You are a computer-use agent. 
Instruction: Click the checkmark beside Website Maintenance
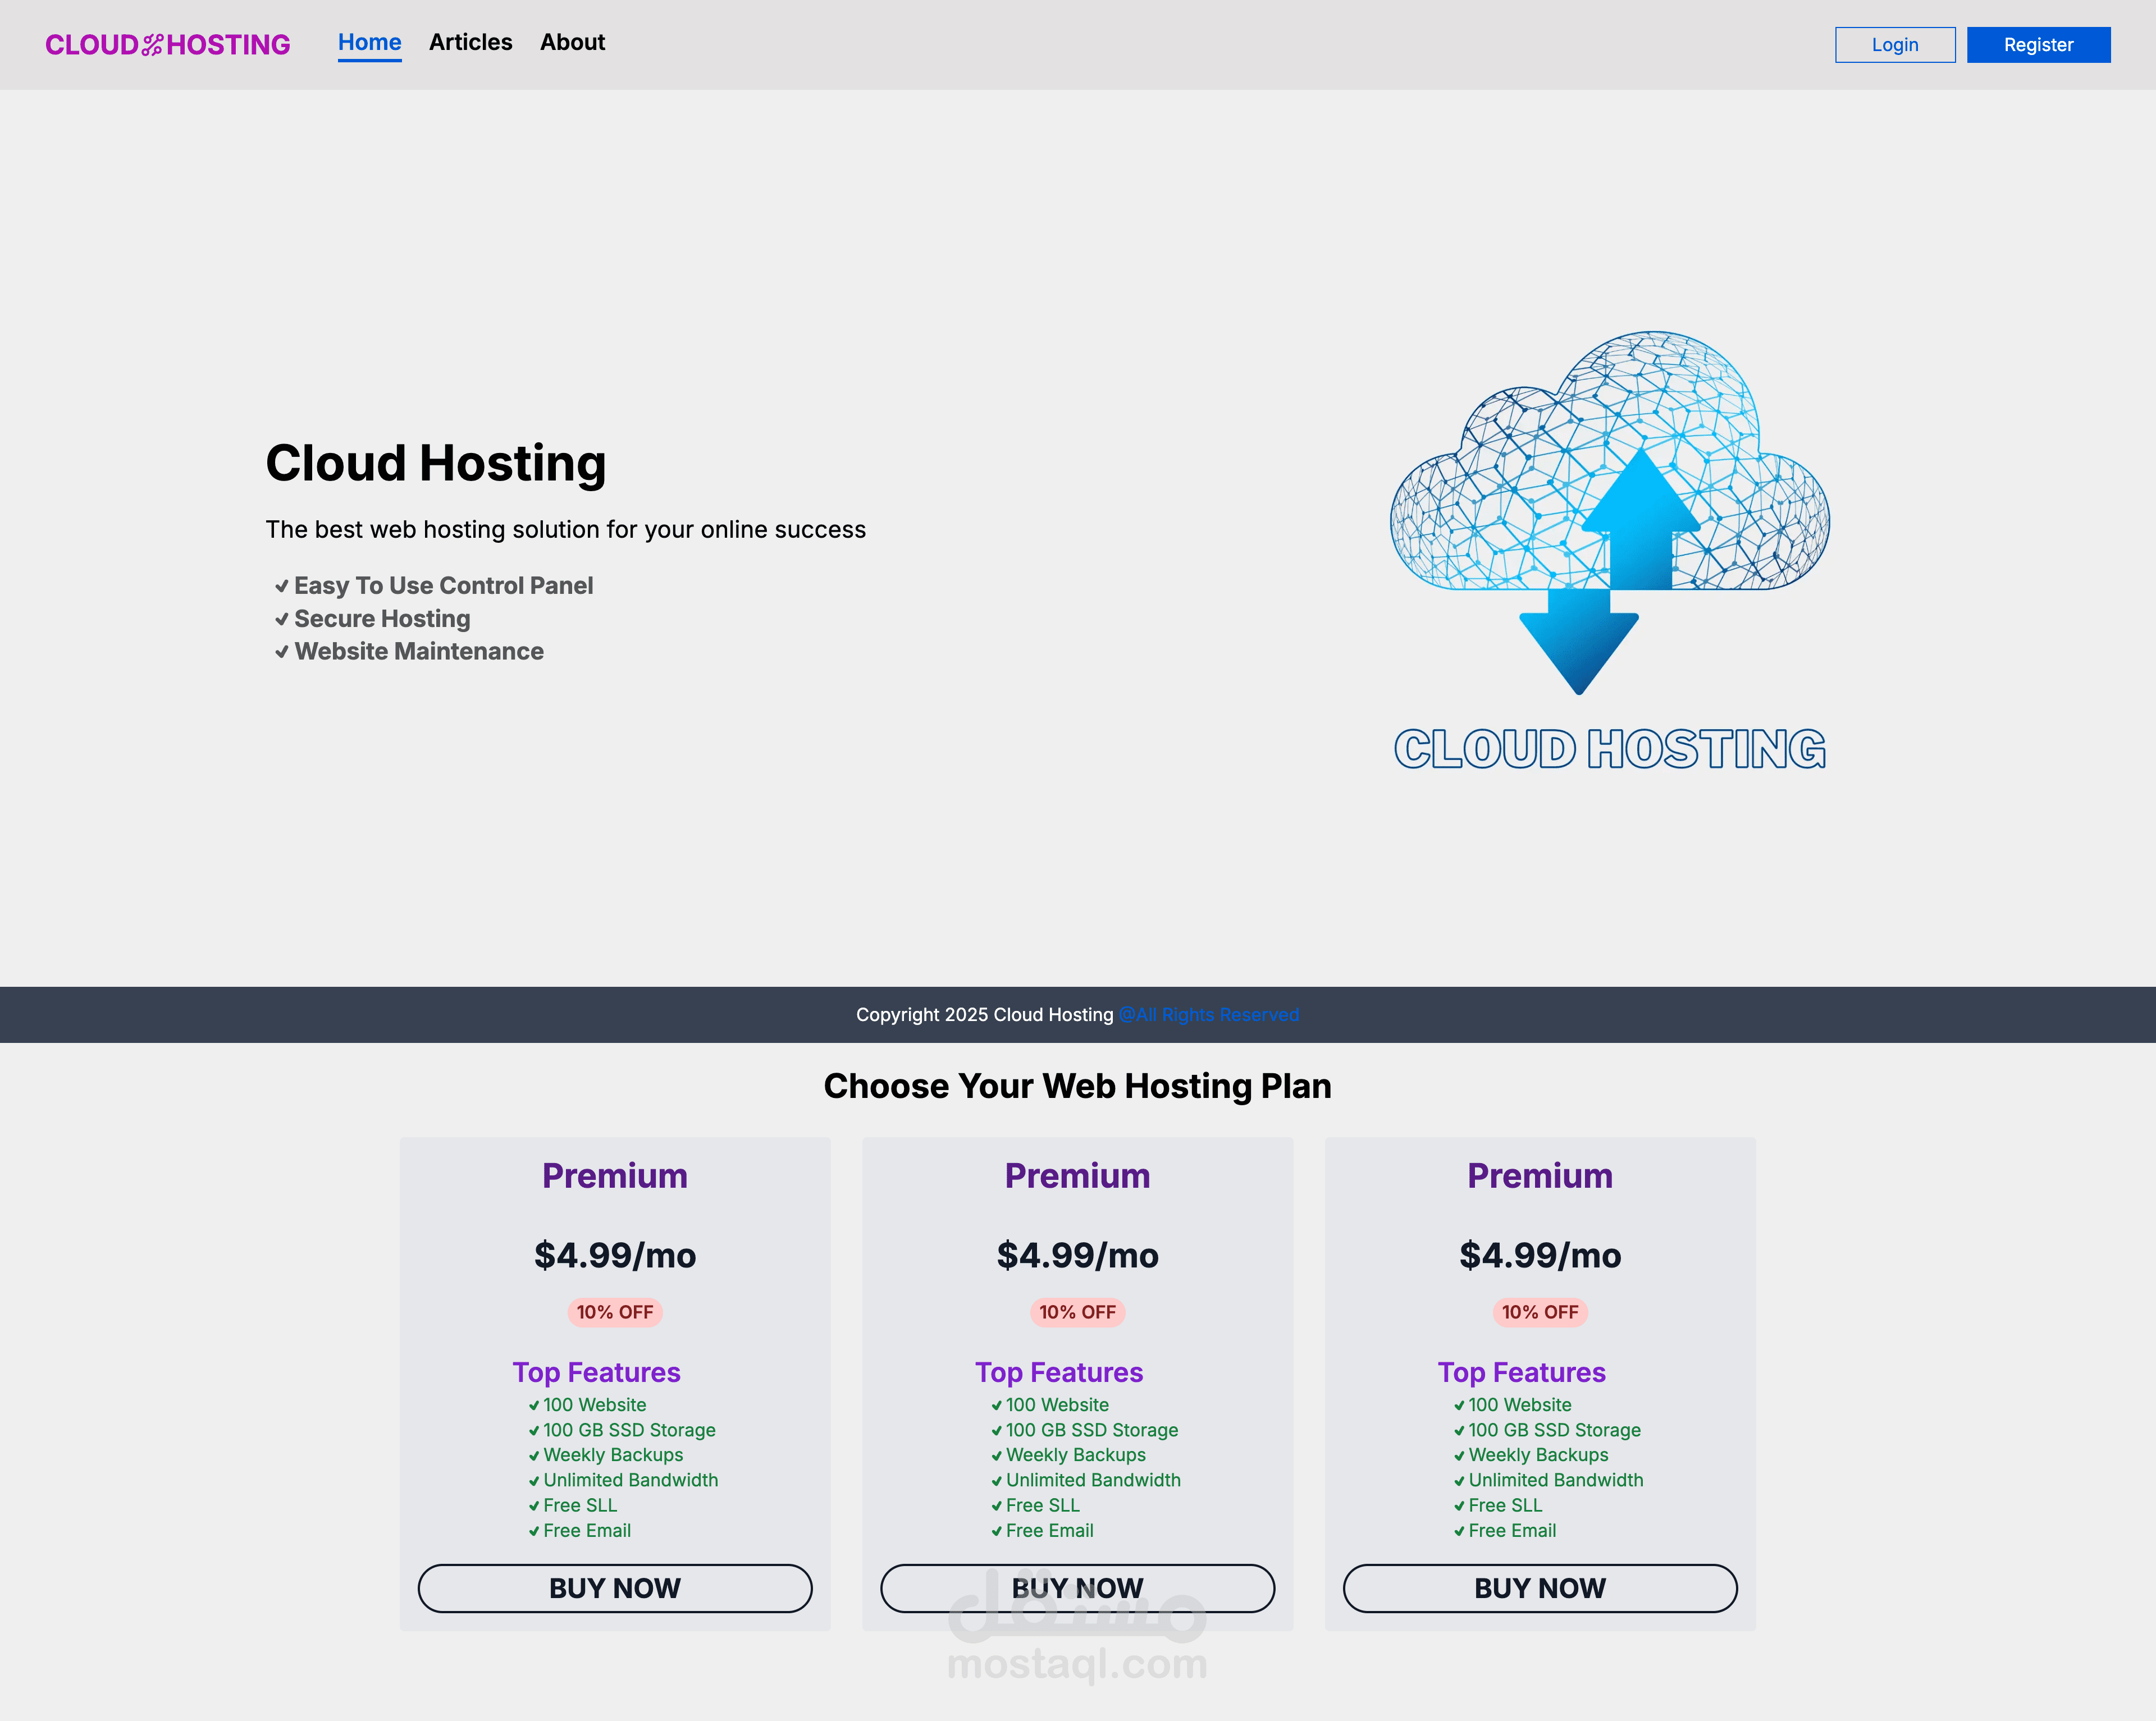[x=281, y=652]
